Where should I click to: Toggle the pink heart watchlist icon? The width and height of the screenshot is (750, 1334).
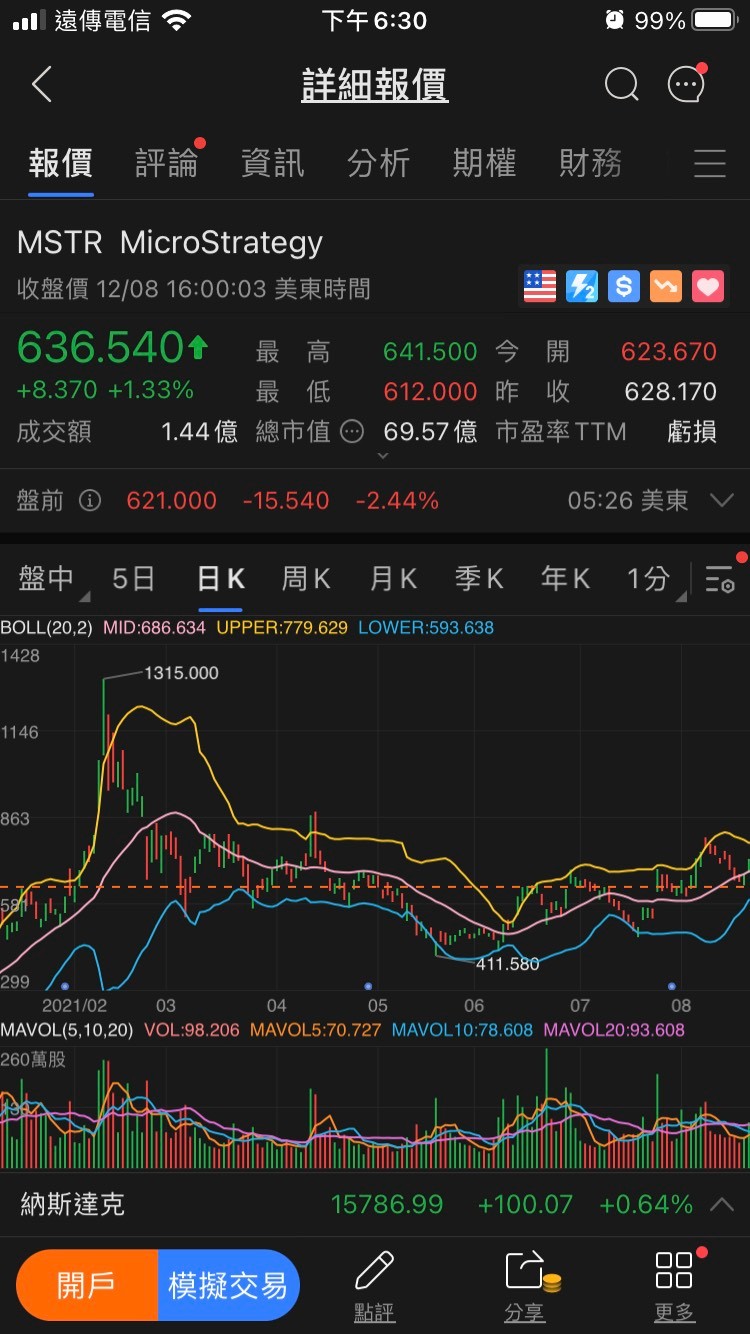coord(708,287)
